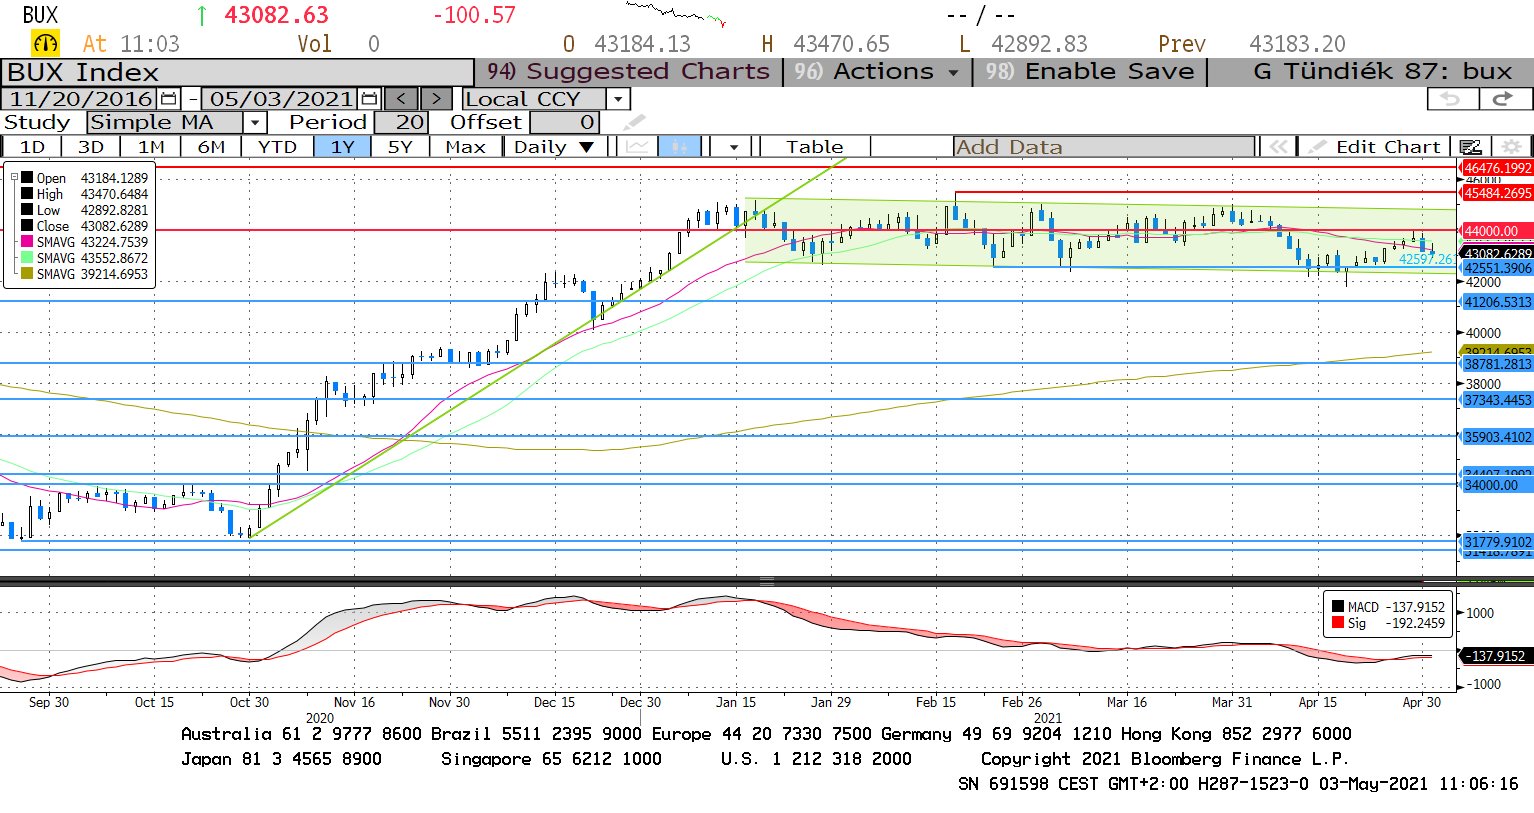Select the 1Y range tab
Viewport: 1534px width, 813px height.
[x=342, y=147]
